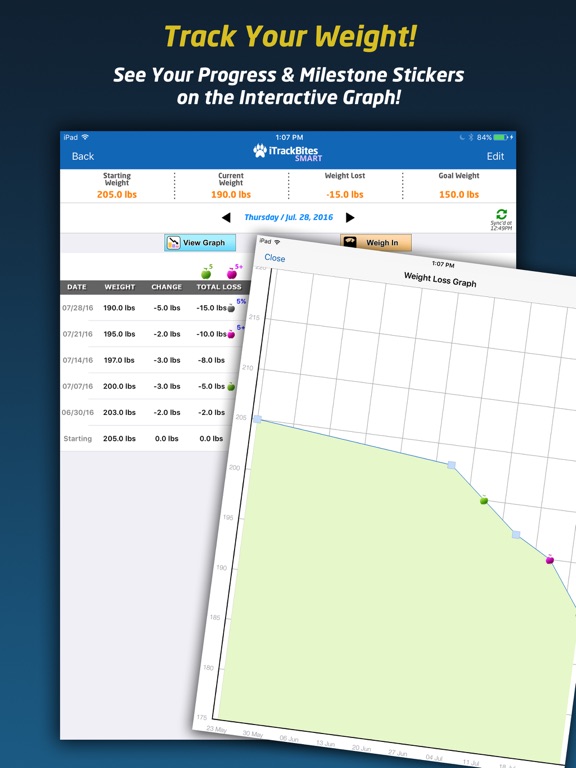Screen dimensions: 576x768
Task: Select the 205 lbs starting data point on graph
Action: pos(258,419)
